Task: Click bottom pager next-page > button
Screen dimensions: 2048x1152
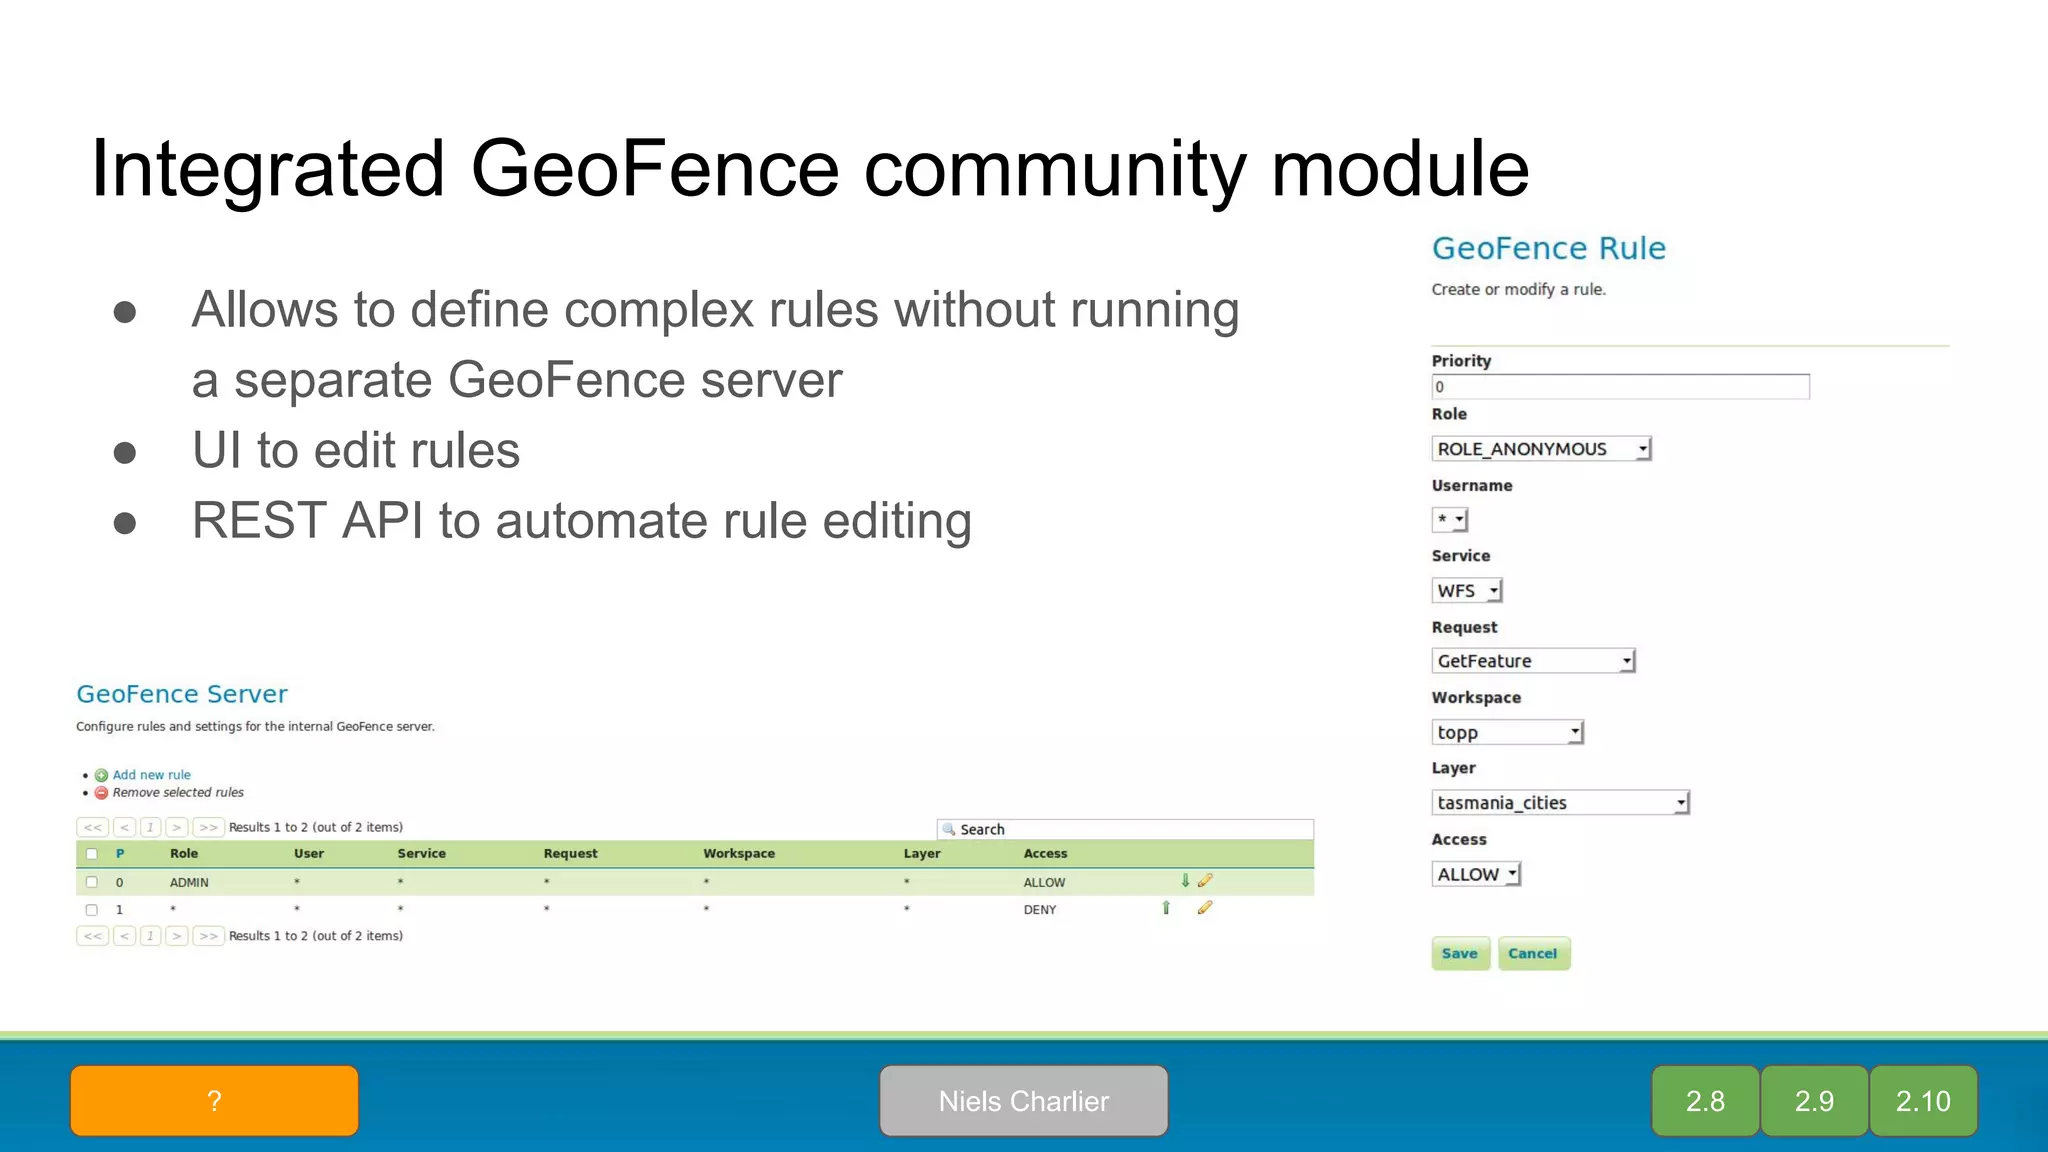Action: point(176,936)
